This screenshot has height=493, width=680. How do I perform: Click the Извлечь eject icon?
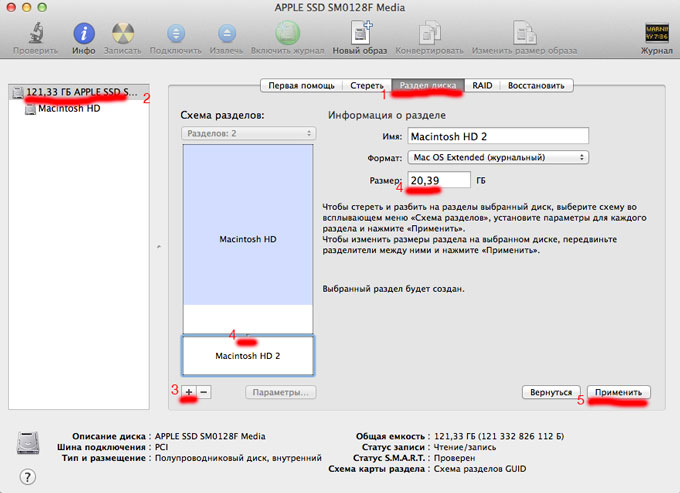227,33
